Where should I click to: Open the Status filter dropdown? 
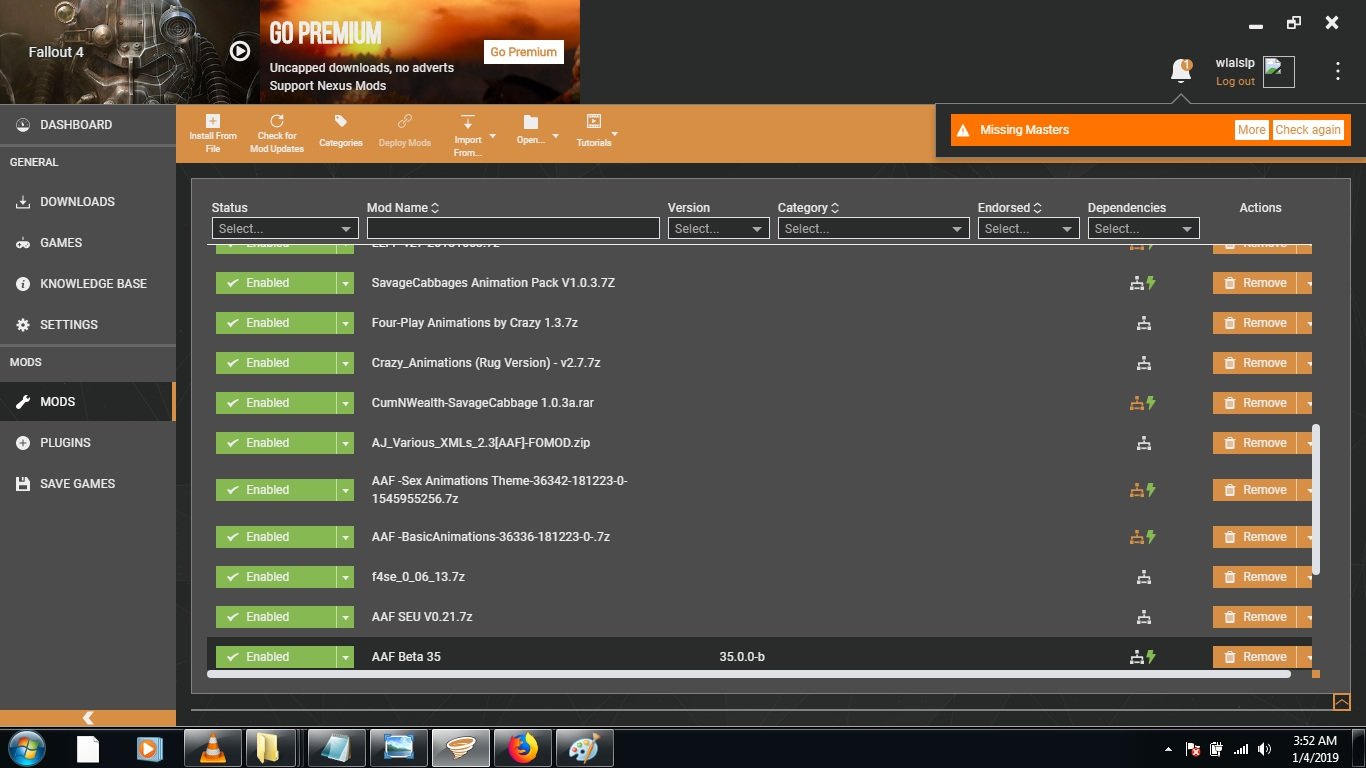click(x=285, y=229)
